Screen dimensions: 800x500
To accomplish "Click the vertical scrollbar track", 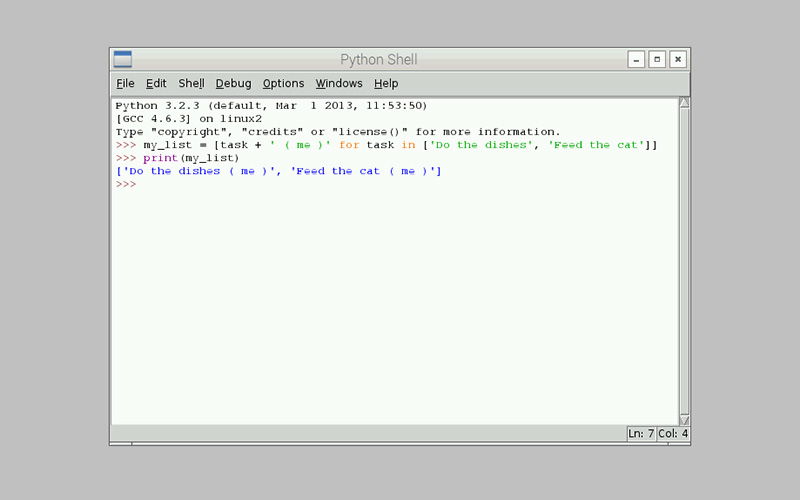I will coord(685,261).
